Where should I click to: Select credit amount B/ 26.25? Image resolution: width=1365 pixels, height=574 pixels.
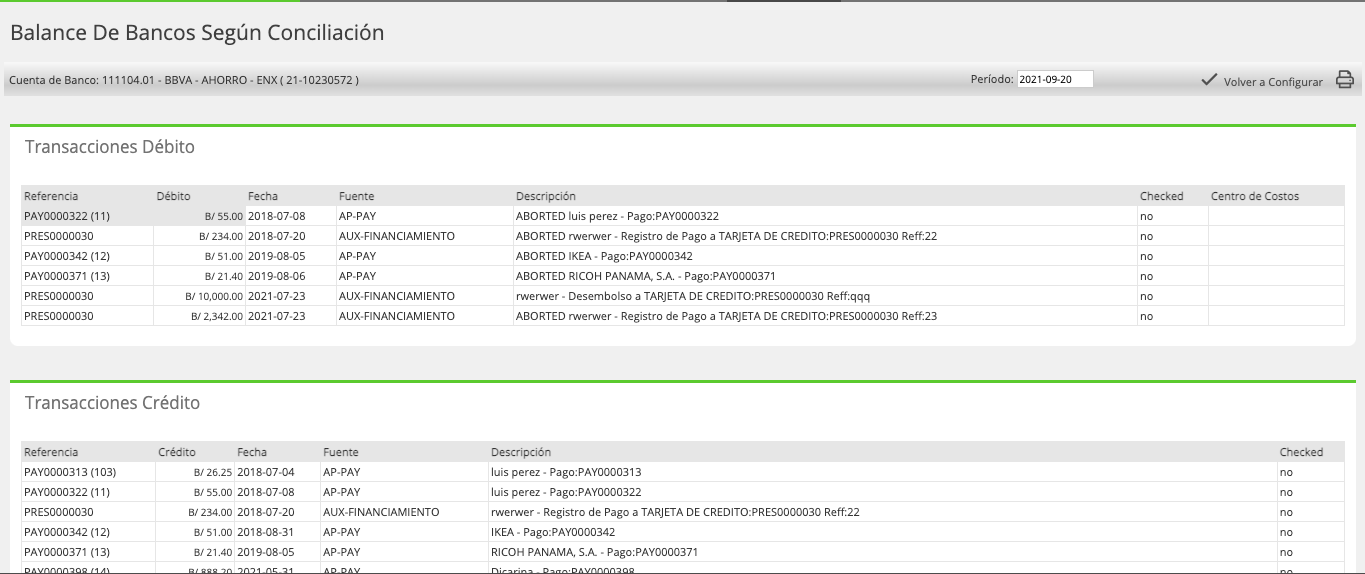[213, 472]
